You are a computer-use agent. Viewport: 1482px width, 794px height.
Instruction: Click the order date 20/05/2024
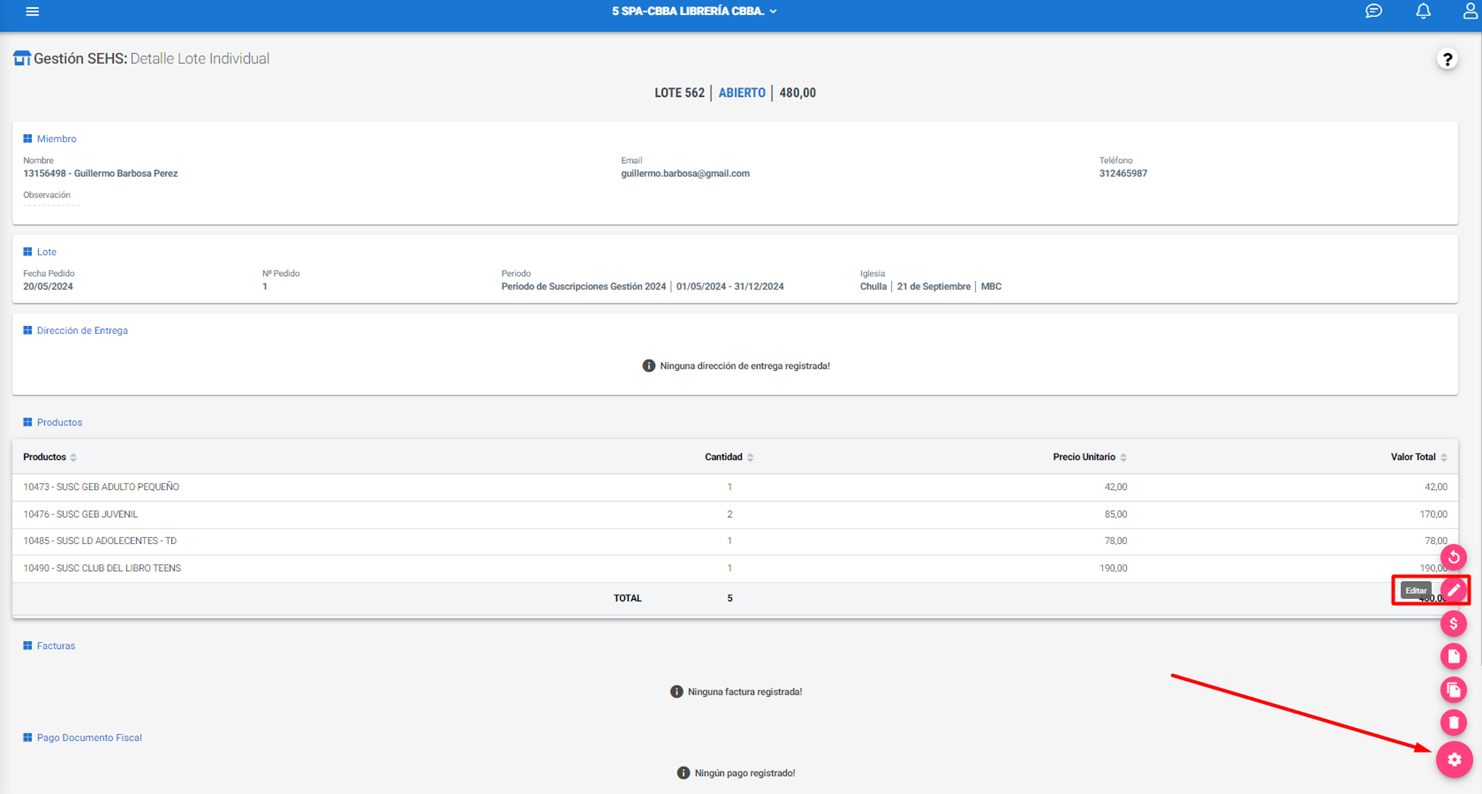tap(48, 287)
